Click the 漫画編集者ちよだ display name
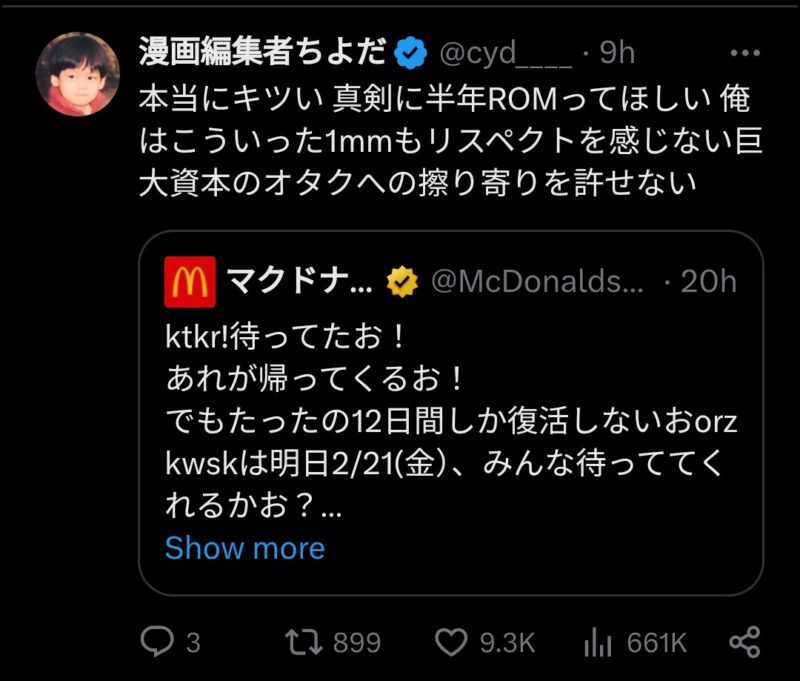Screen dimensions: 800x681 pos(261,53)
